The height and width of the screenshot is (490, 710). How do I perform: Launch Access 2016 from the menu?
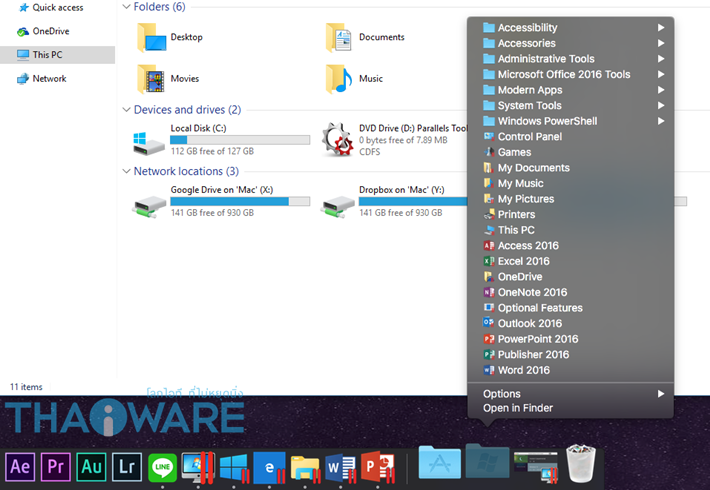[x=571, y=245]
